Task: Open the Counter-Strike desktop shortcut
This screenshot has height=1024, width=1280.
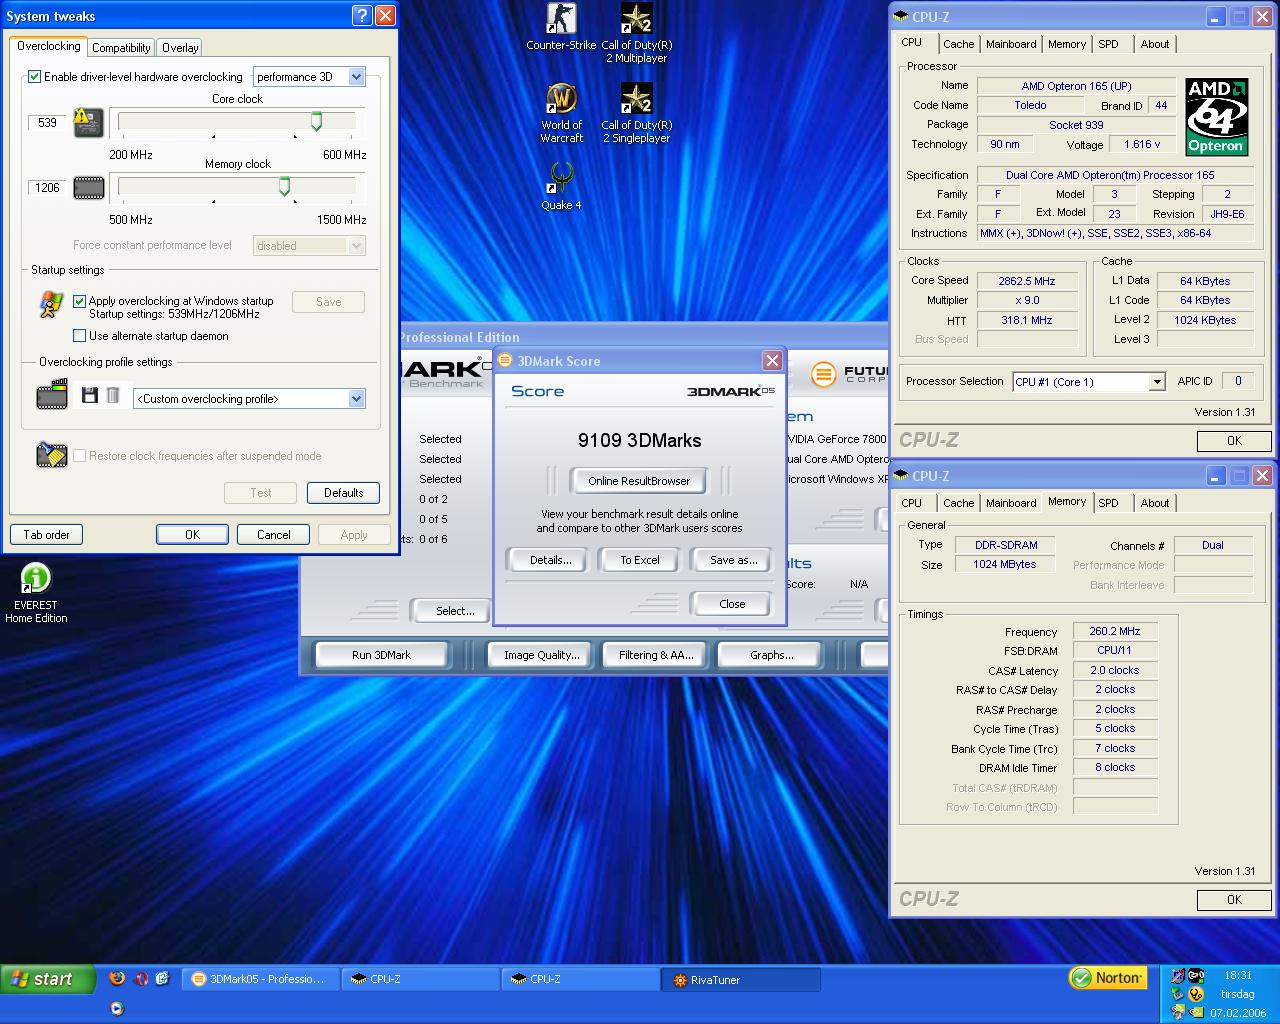Action: click(x=561, y=27)
